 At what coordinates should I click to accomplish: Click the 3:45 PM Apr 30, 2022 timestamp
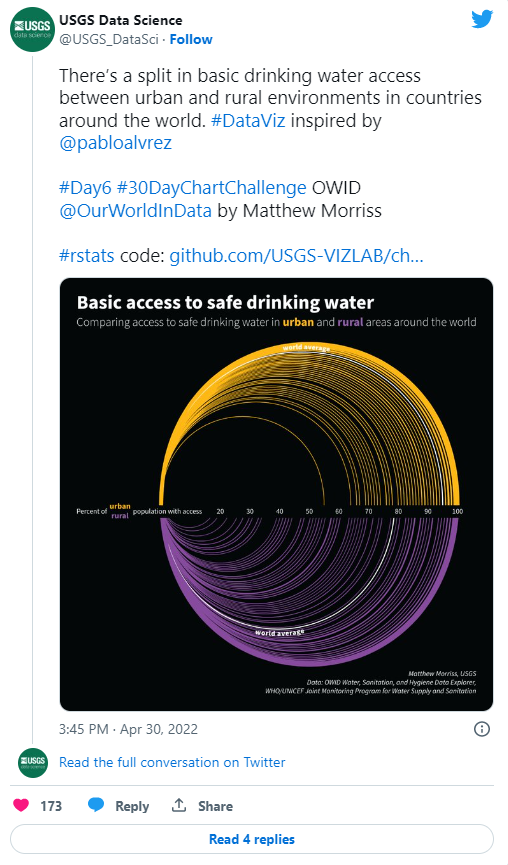tap(128, 729)
